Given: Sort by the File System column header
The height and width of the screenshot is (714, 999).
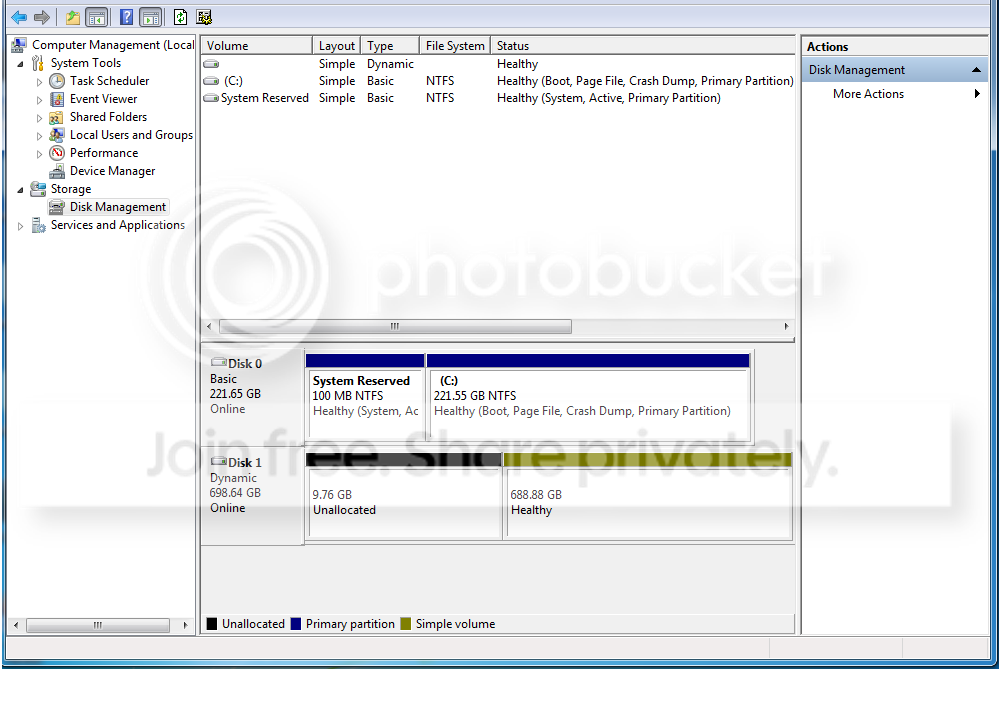Looking at the screenshot, I should click(x=455, y=46).
